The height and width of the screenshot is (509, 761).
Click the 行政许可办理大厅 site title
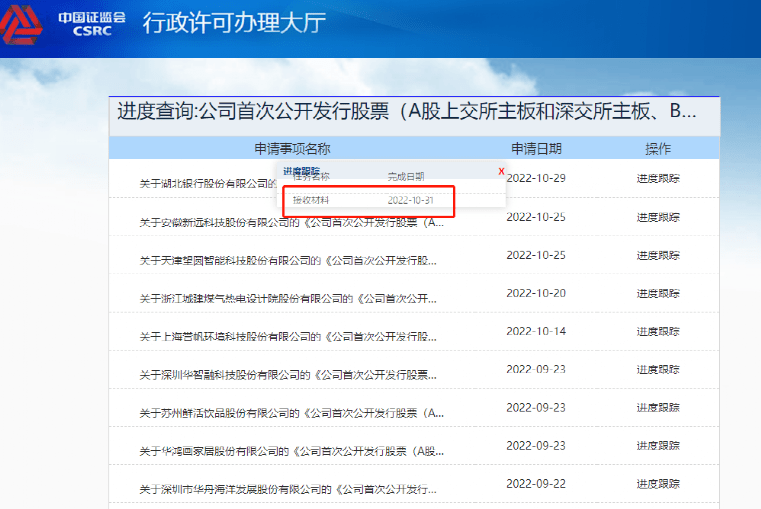[234, 23]
